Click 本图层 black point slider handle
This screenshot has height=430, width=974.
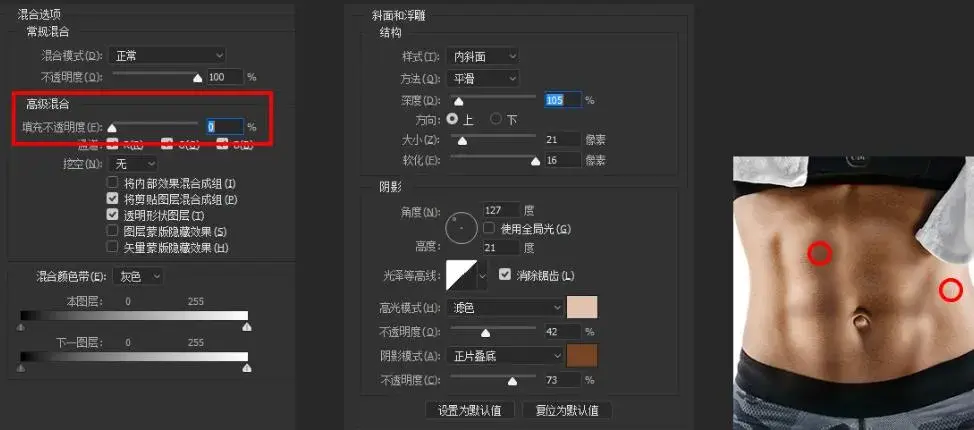point(21,327)
